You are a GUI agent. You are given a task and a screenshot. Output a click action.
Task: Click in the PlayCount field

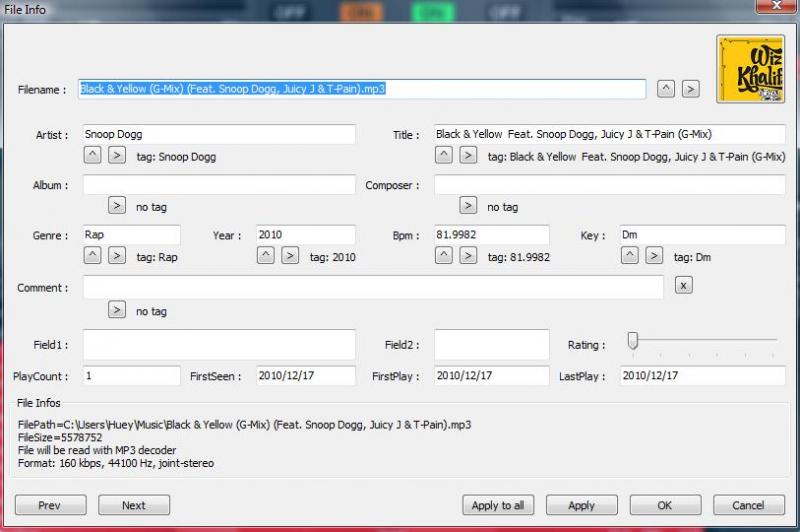tap(132, 376)
